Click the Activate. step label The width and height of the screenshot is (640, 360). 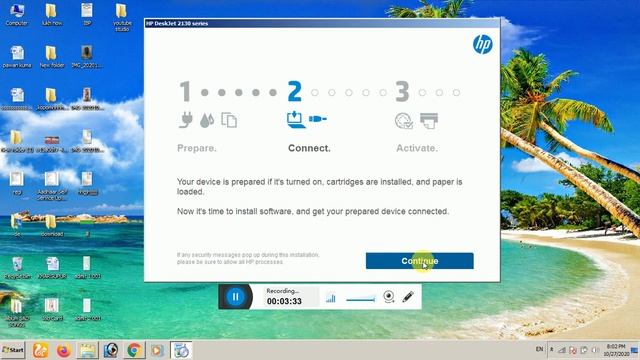(x=417, y=148)
